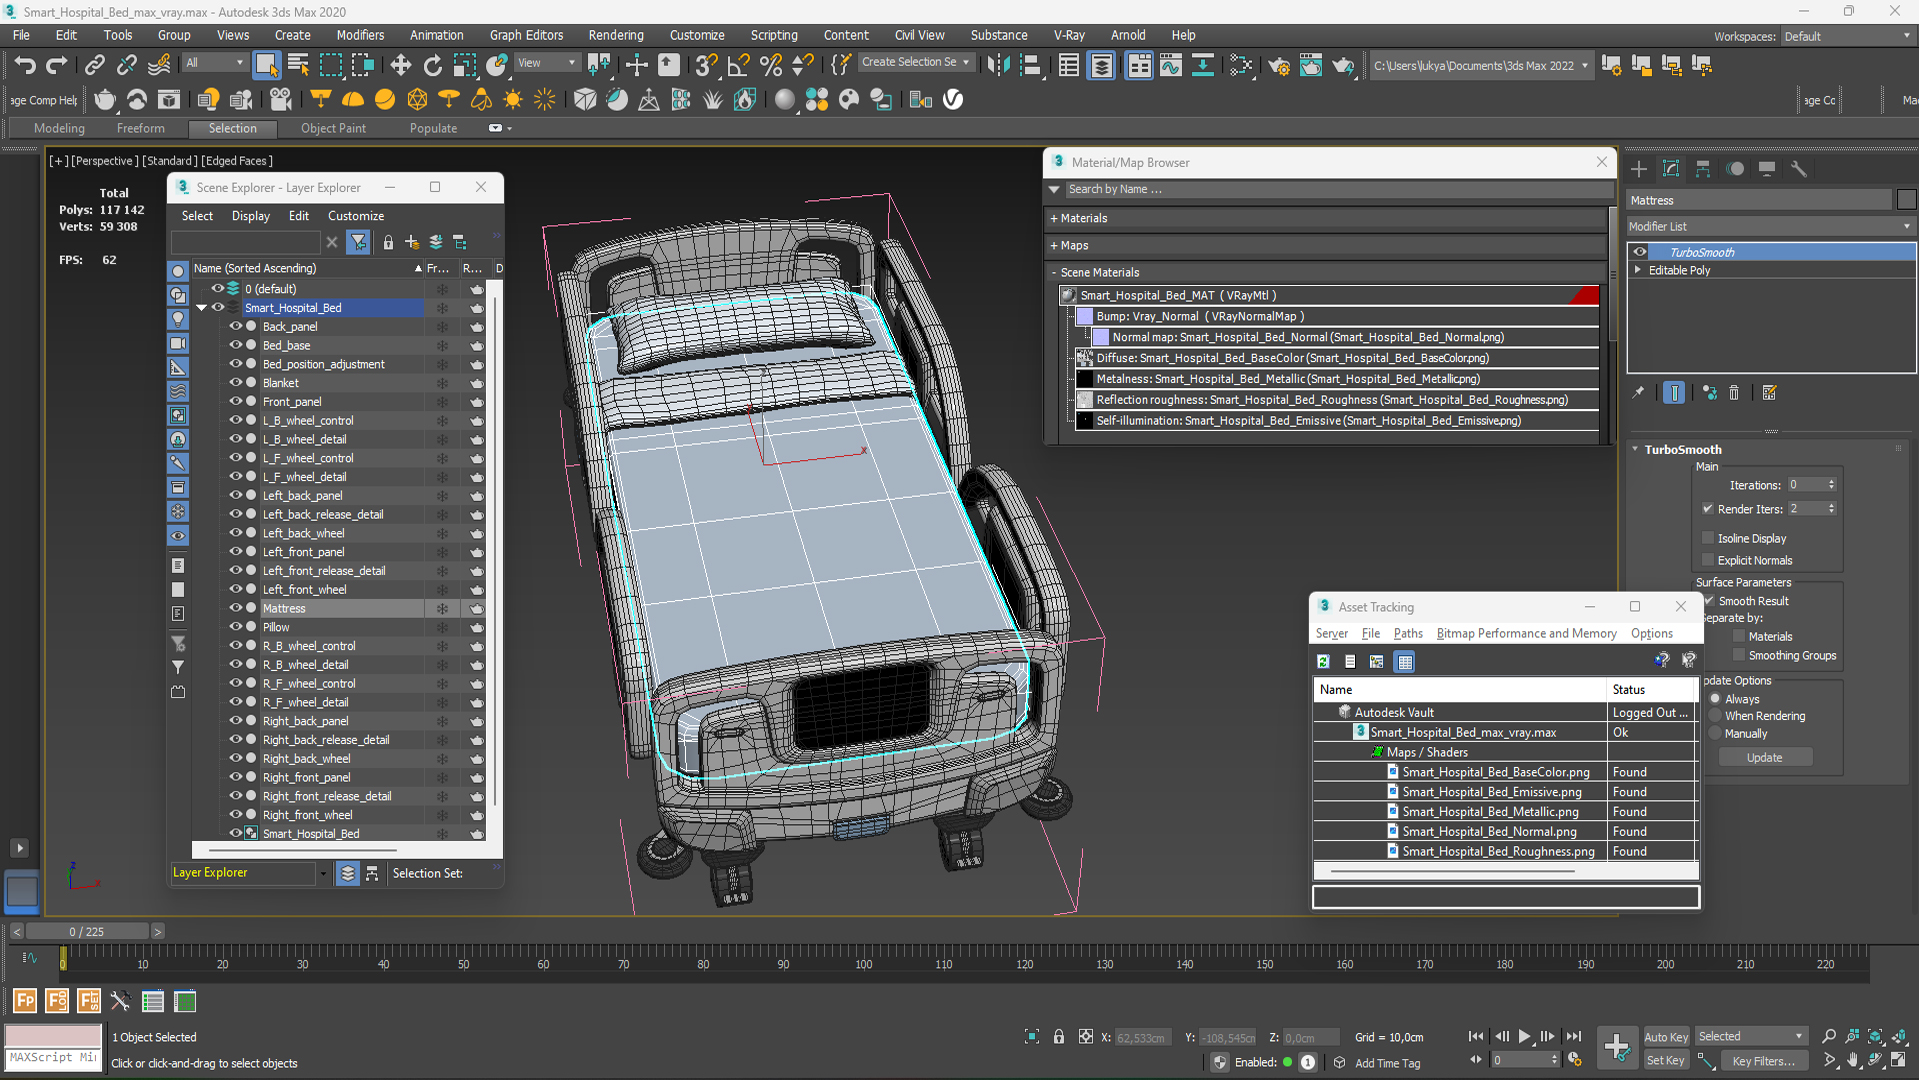Click the Remove modifier trash icon

pos(1734,393)
